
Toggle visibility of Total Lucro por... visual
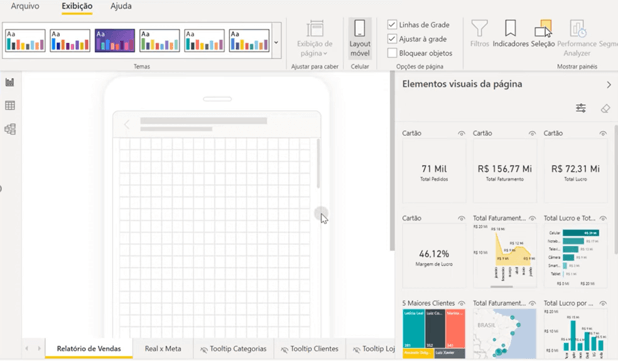tap(603, 303)
